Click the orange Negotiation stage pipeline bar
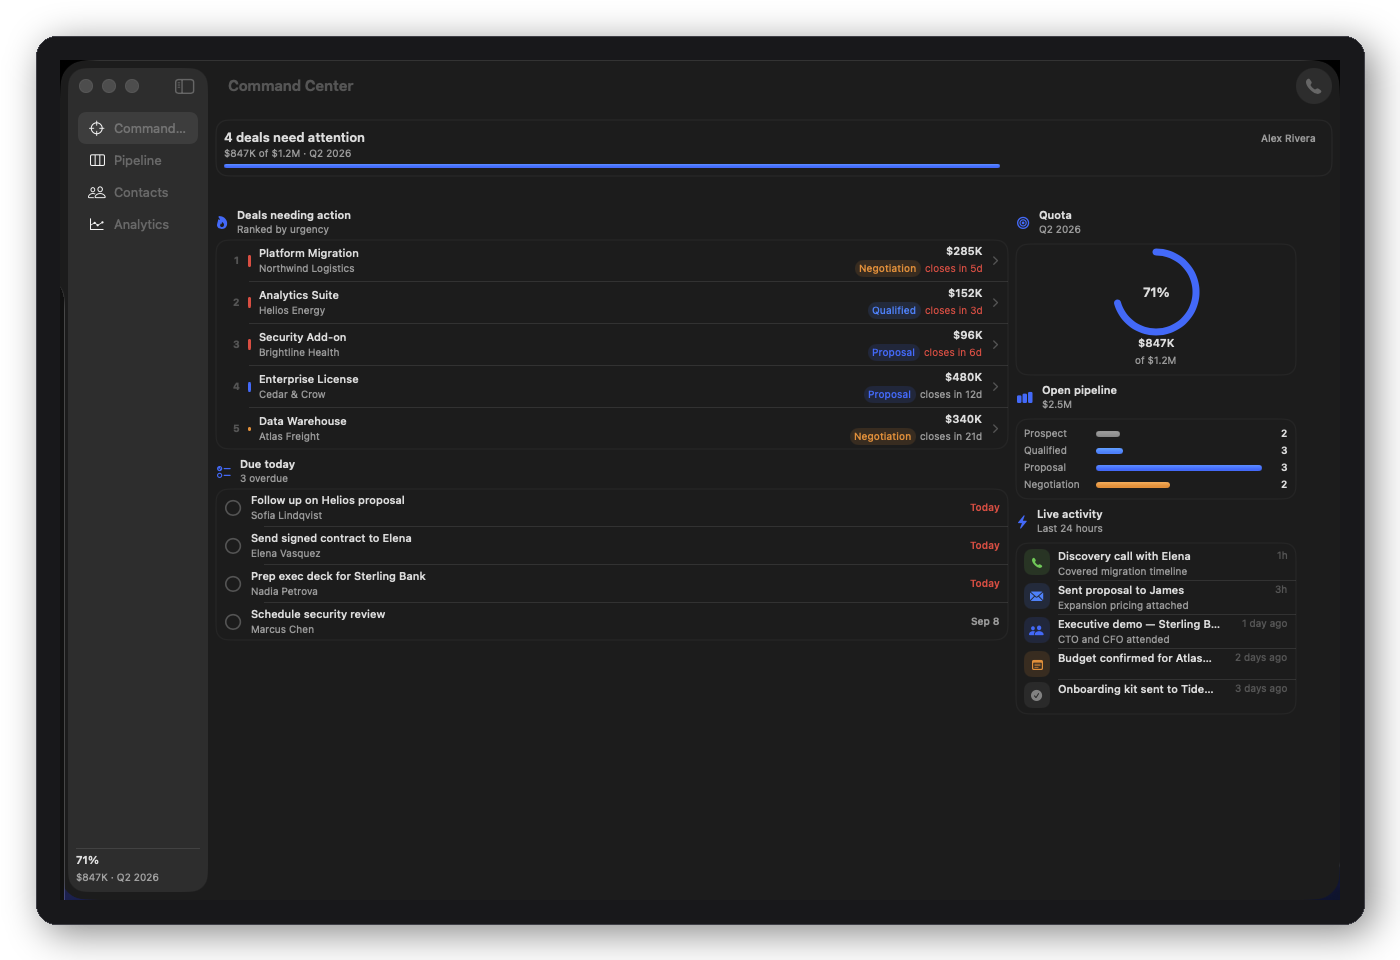This screenshot has width=1400, height=960. (1133, 485)
